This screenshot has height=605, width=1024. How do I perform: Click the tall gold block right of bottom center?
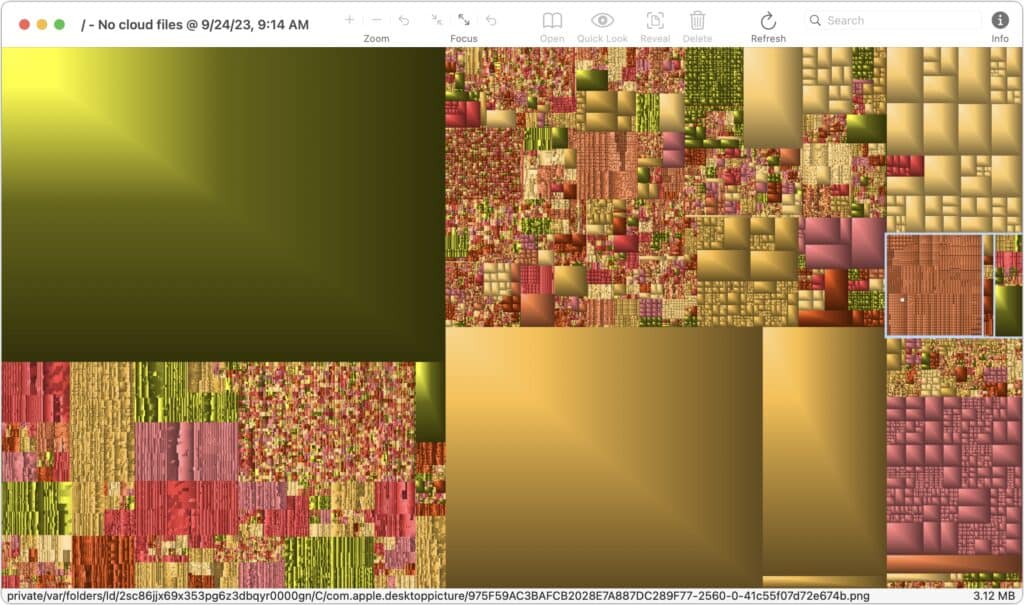(823, 450)
